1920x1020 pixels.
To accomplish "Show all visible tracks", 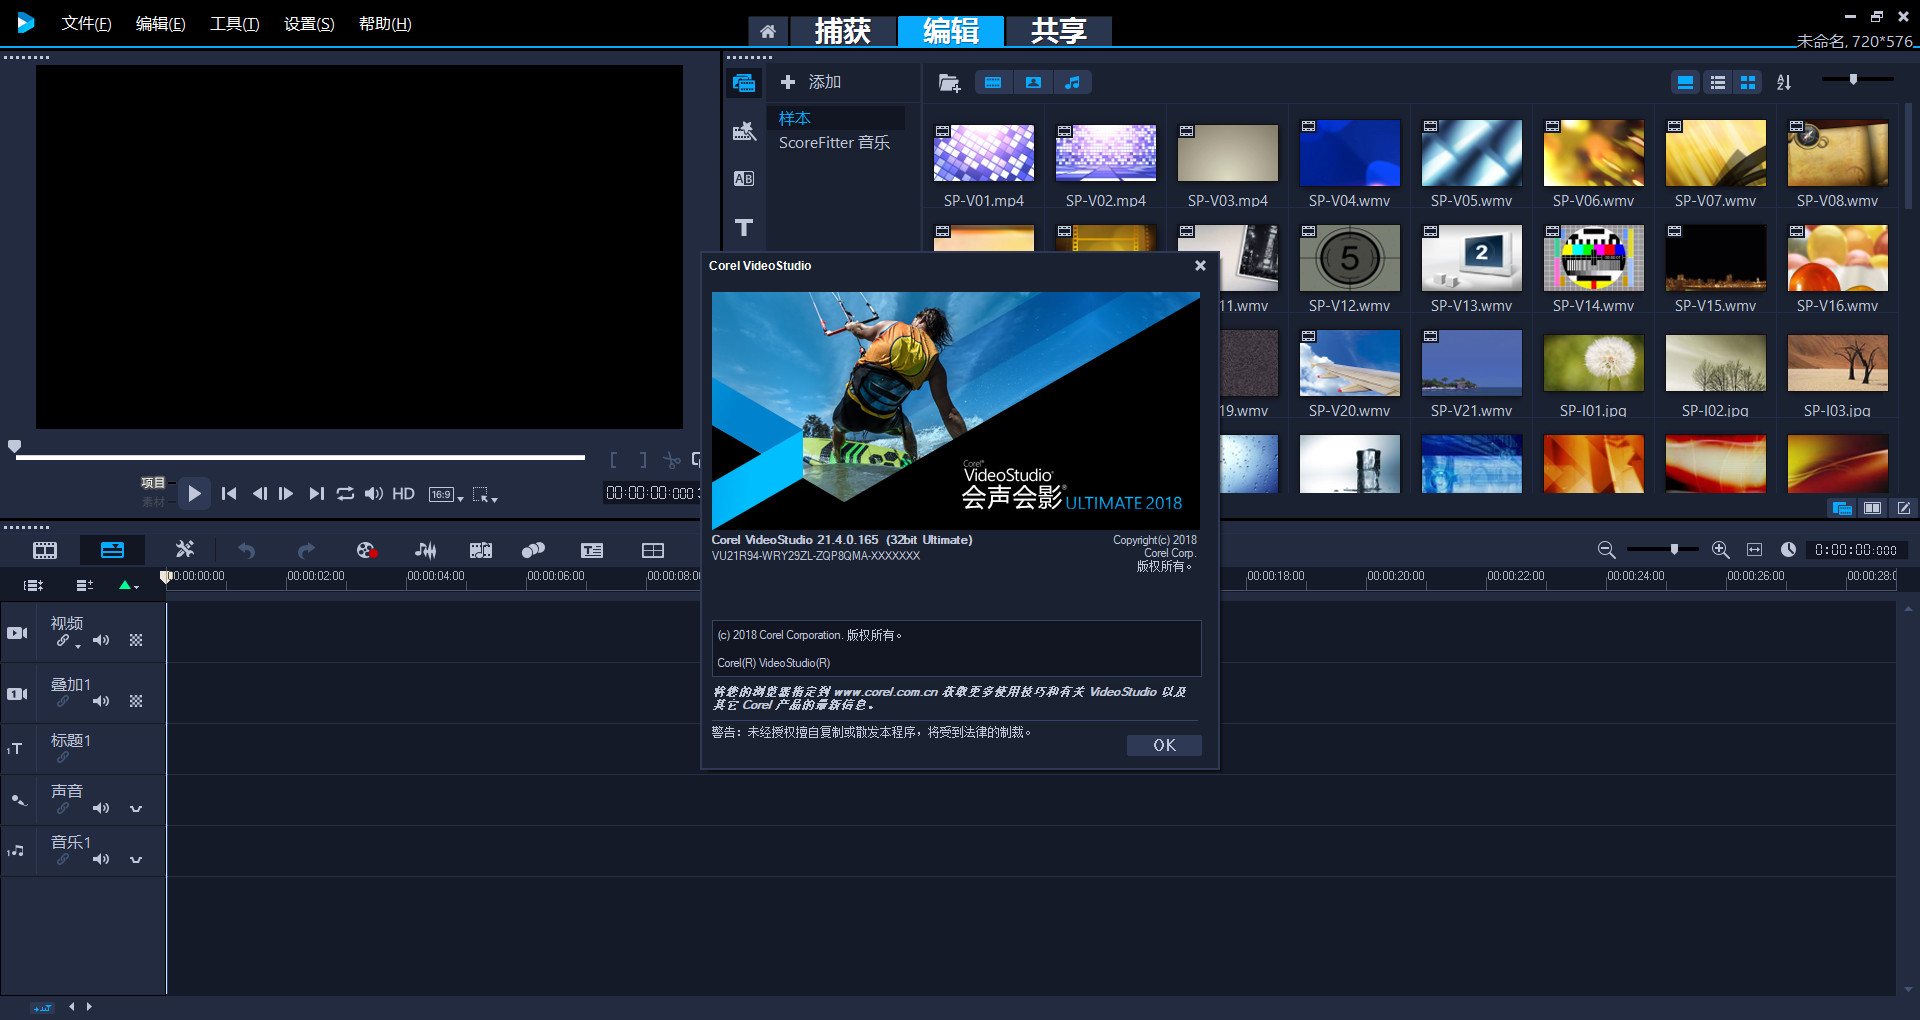I will [33, 585].
